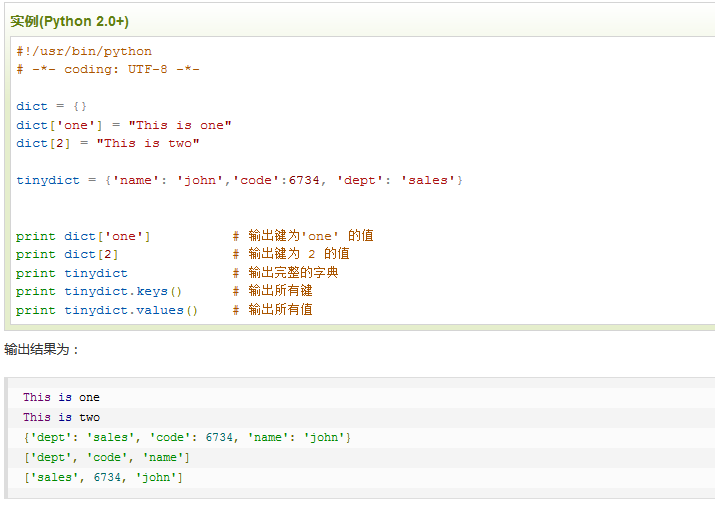Screen dimensions: 715x512
Task: Click the 实例(Python 2.0+) heading
Action: 69,21
